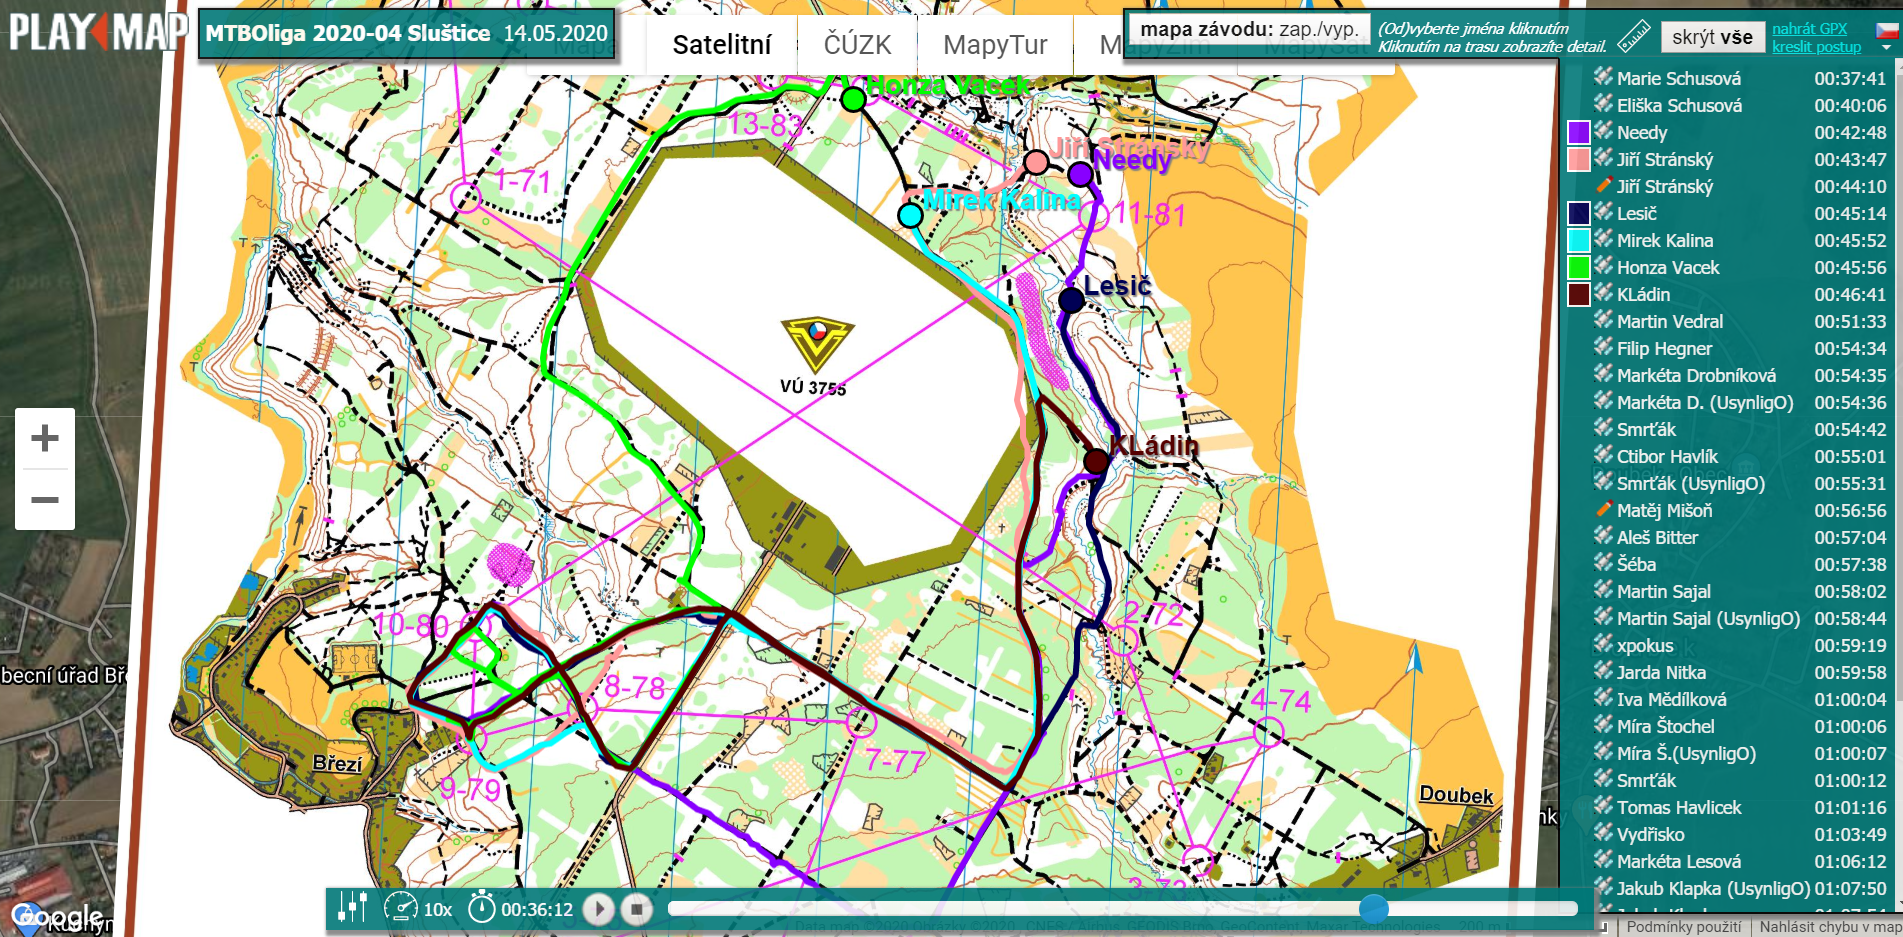Click the 'skrýt vše' button

coord(1711,37)
